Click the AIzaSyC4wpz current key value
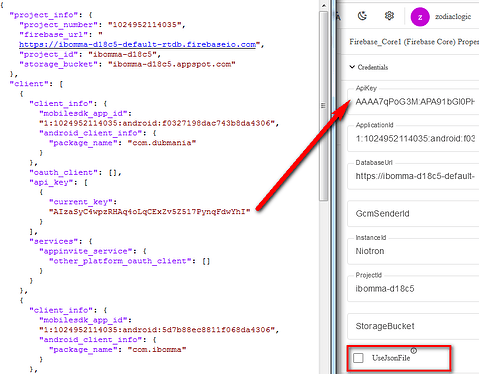This screenshot has height=374, width=479. tap(149, 212)
